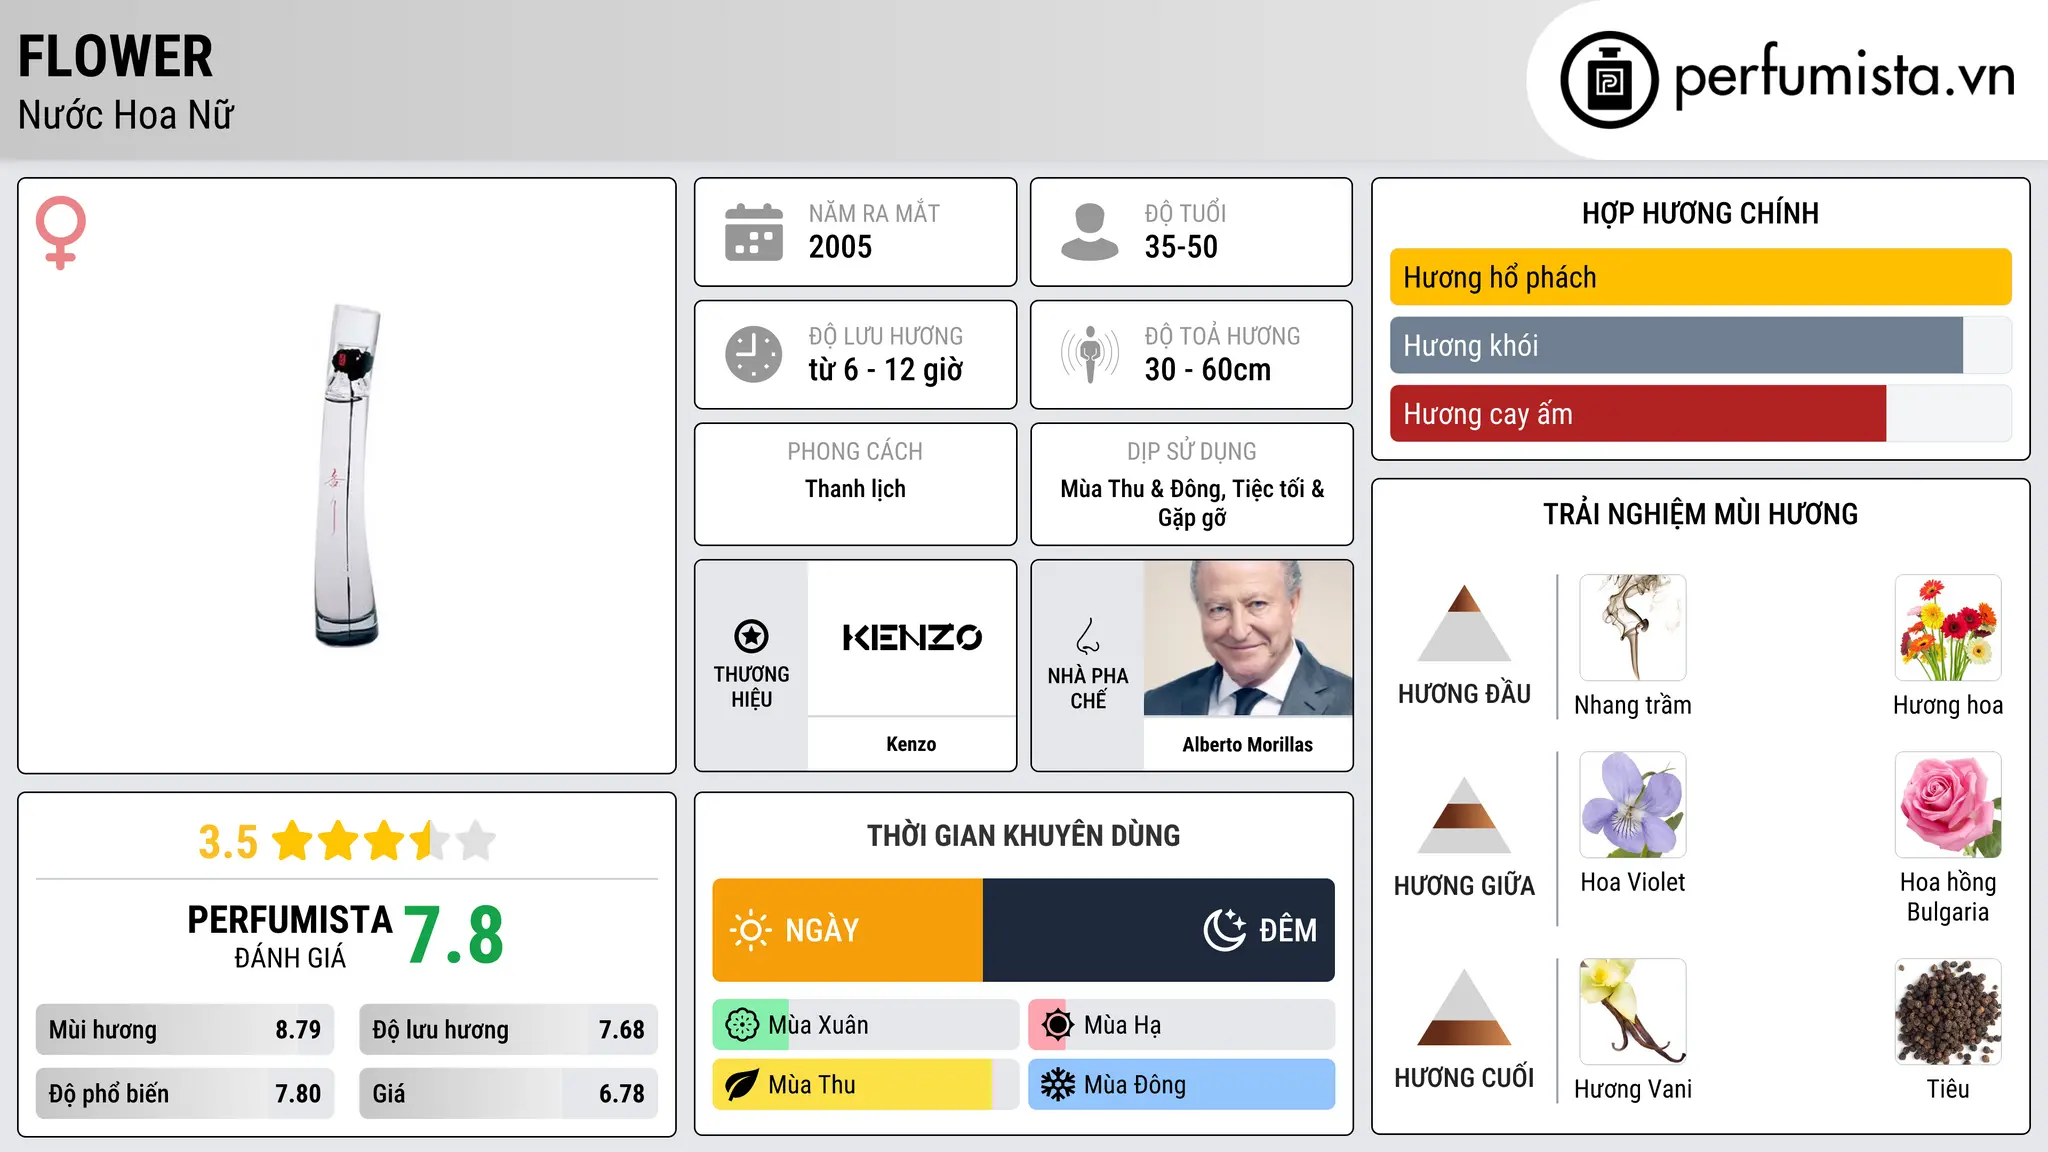Click the longevity value từ 6 - 12 giờ
Screen dimensions: 2048x1152
[x=885, y=370]
